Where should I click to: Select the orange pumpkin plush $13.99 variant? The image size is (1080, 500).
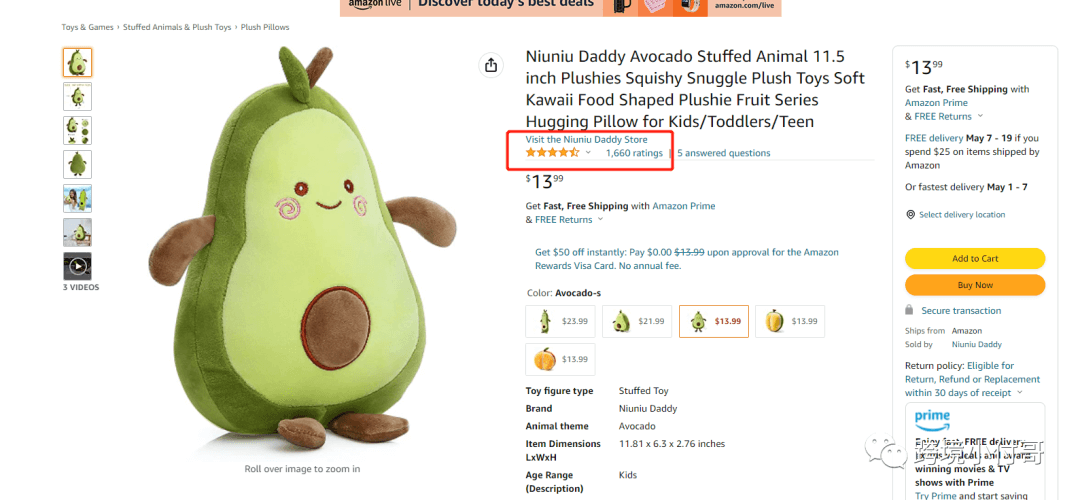[560, 359]
